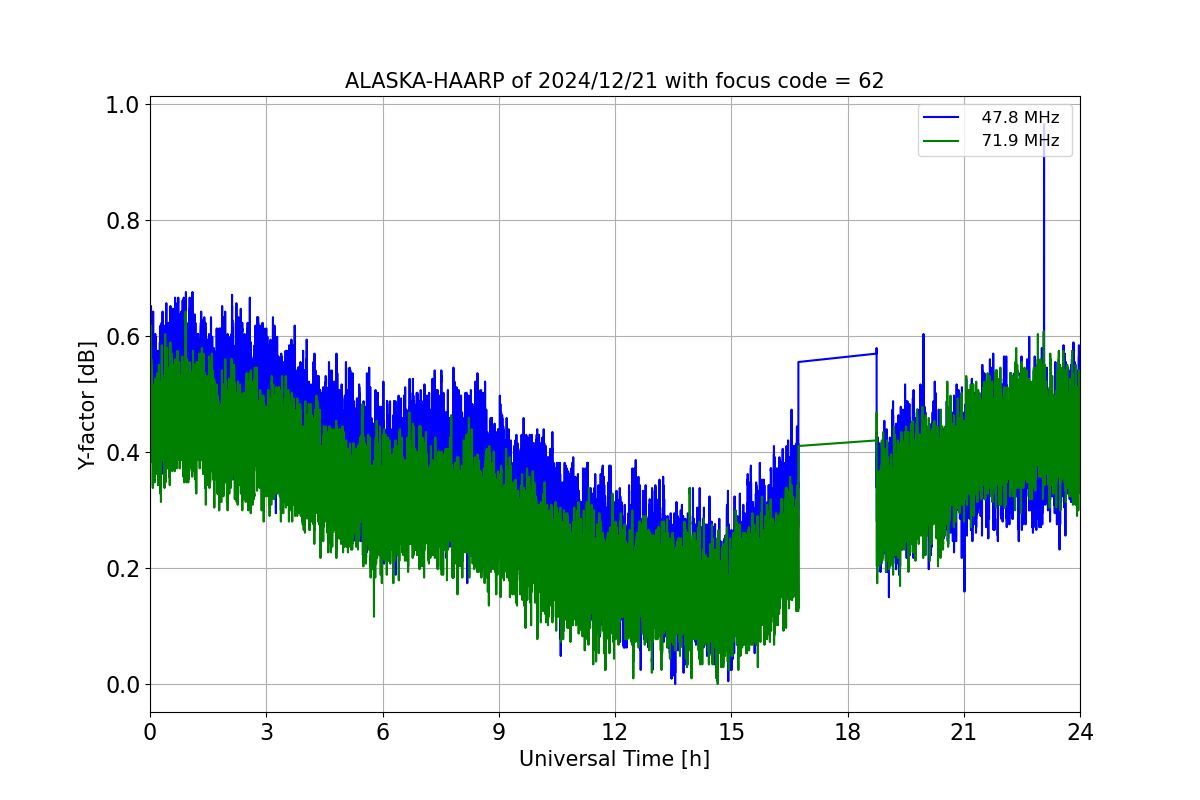The height and width of the screenshot is (800, 1200).
Task: Select the 47.8 MHz legend label
Action: tap(1020, 118)
